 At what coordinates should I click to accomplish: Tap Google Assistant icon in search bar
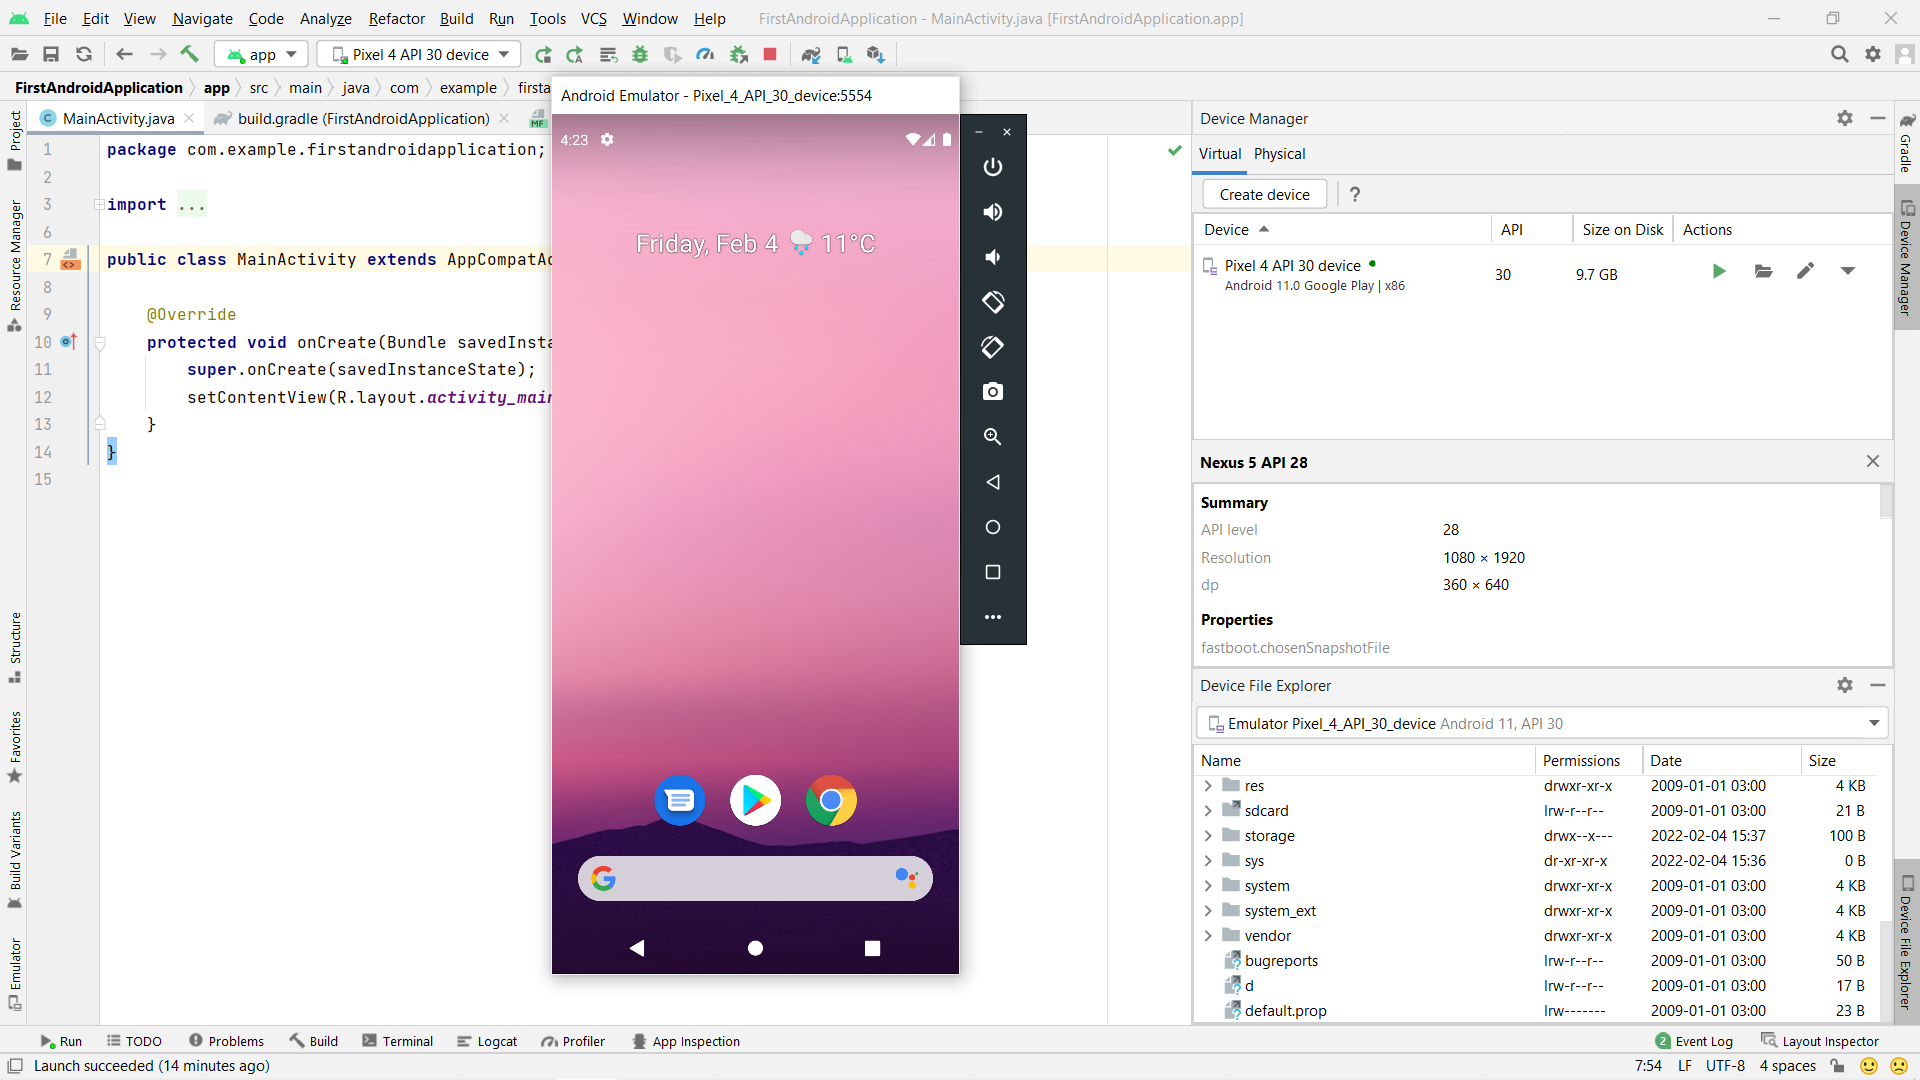coord(906,878)
